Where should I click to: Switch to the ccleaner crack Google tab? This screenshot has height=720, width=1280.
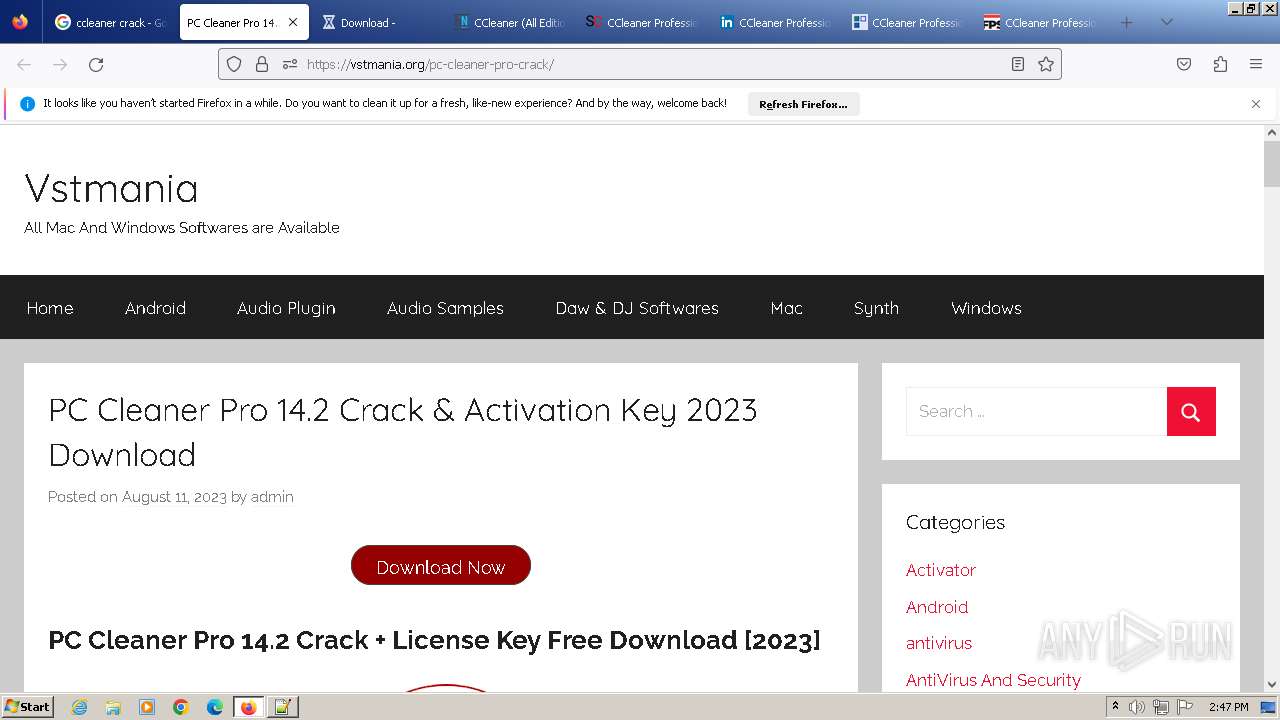[x=110, y=22]
